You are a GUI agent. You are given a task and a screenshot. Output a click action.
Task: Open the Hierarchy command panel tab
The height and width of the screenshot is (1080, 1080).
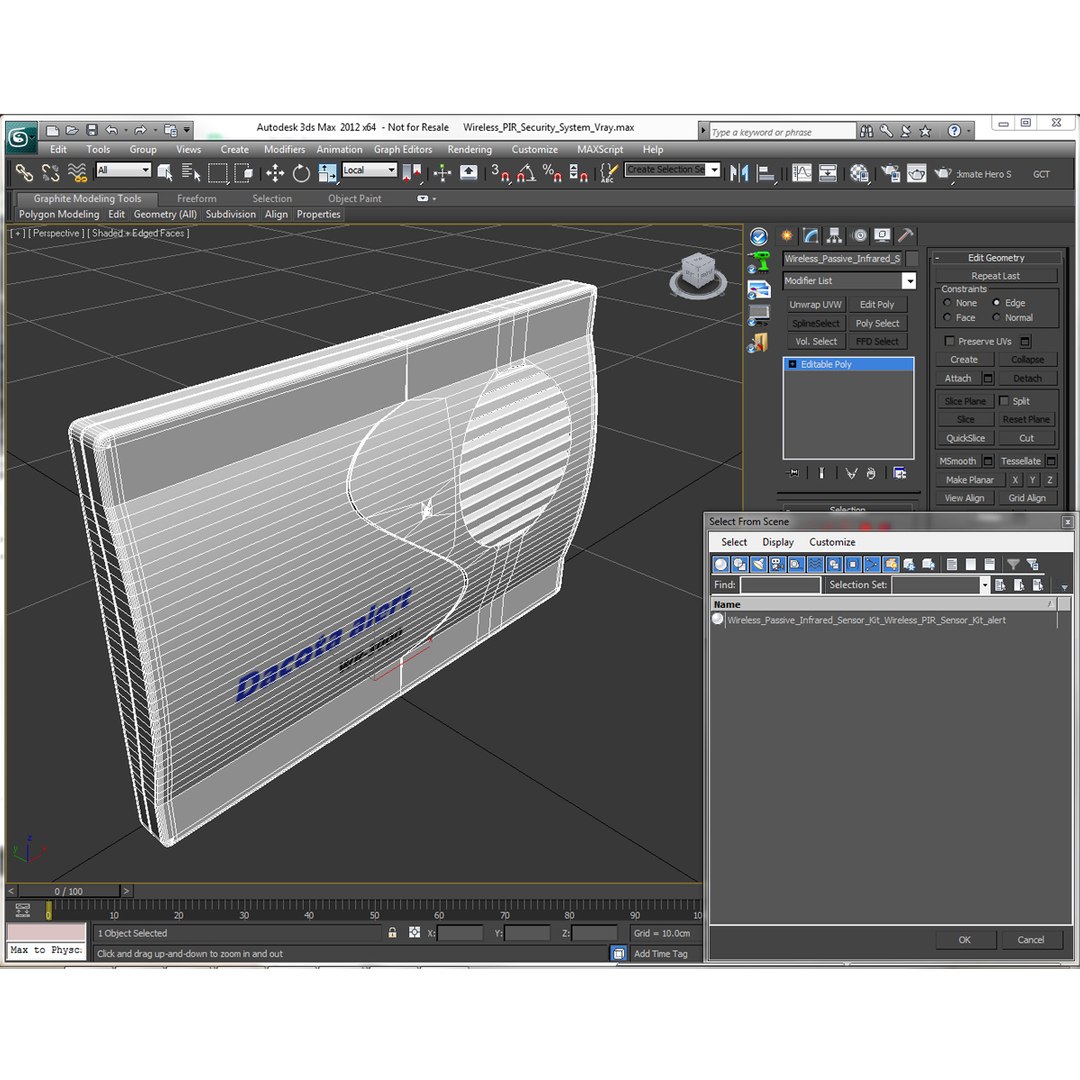[835, 236]
